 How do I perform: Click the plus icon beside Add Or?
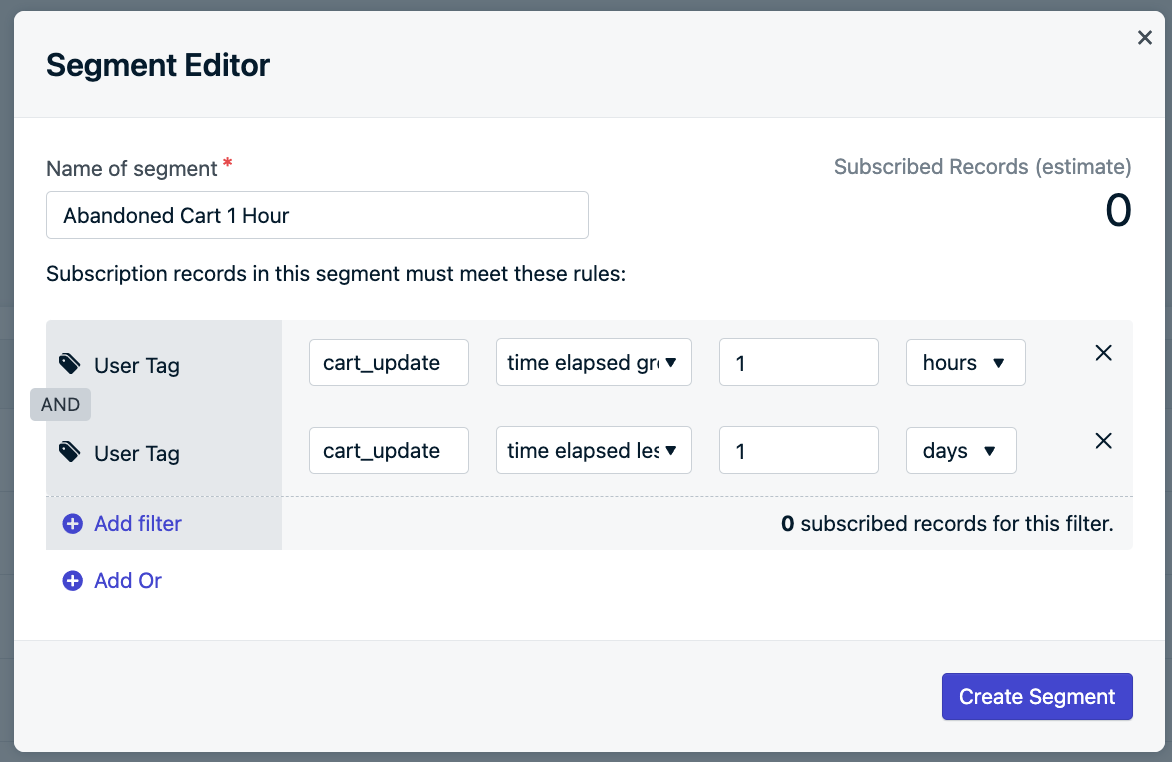73,581
